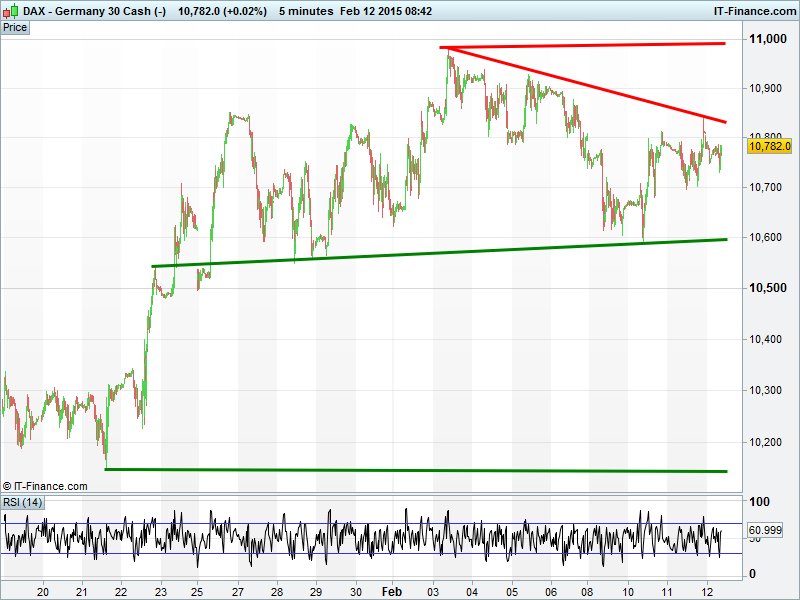The height and width of the screenshot is (600, 800).
Task: Click the Feb marker on the time axis
Action: pos(392,591)
